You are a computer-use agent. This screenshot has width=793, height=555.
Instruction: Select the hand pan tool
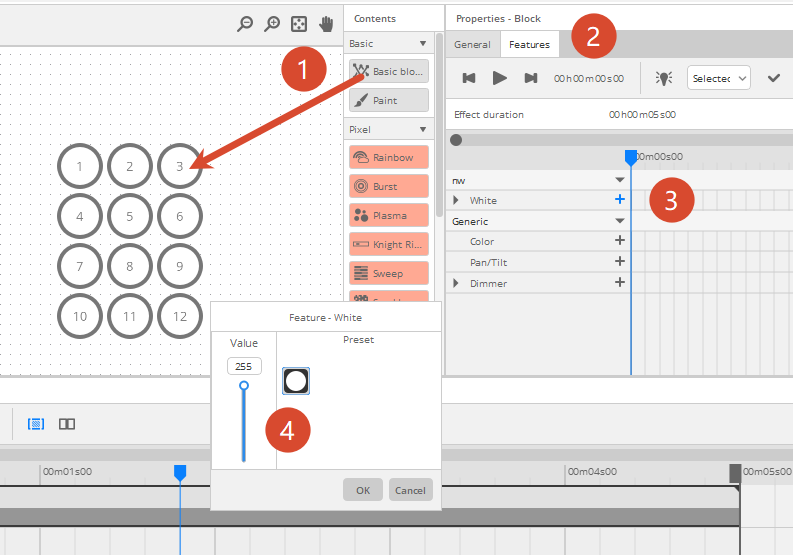click(326, 24)
